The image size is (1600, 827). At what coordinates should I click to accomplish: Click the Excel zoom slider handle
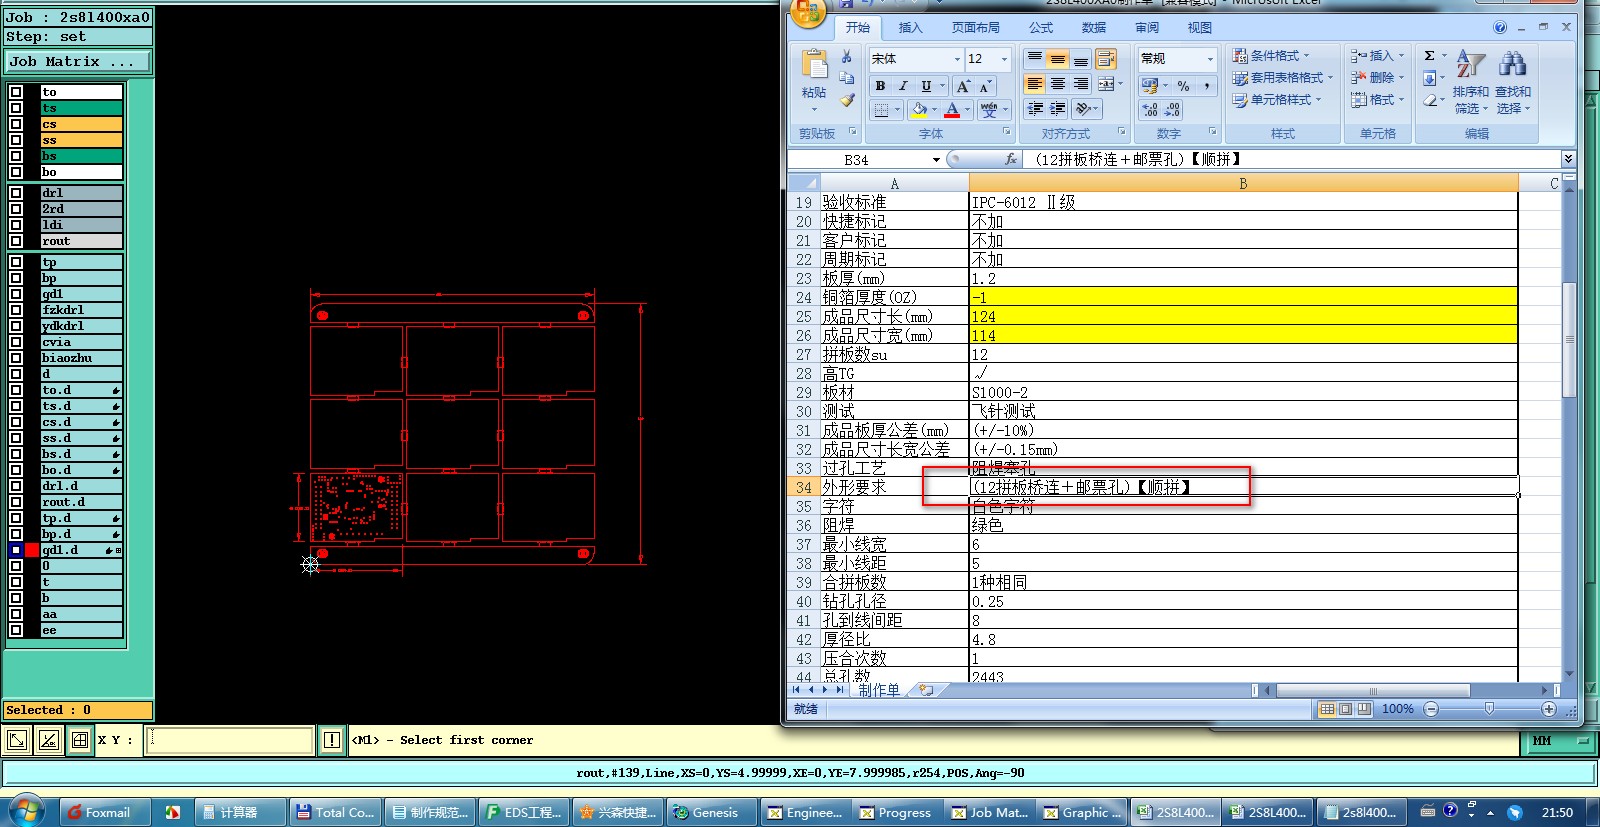pyautogui.click(x=1489, y=709)
